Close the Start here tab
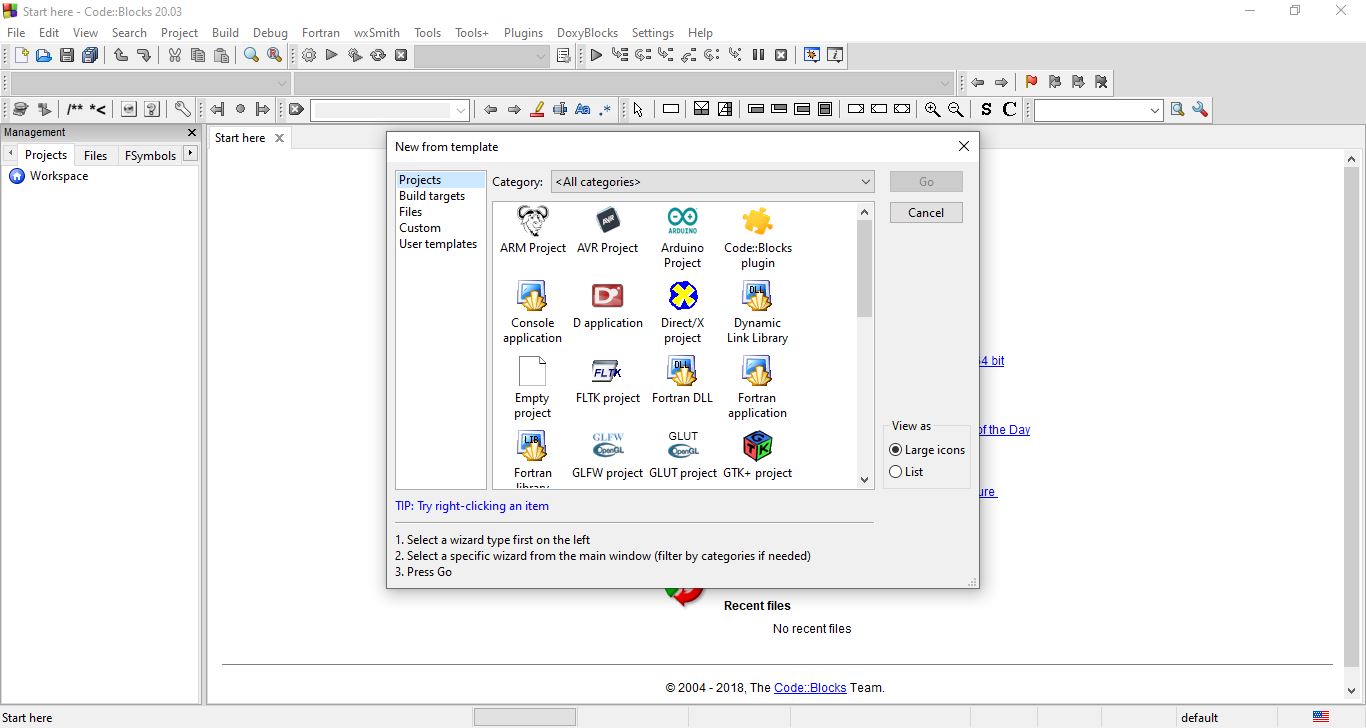Image resolution: width=1366 pixels, height=728 pixels. point(279,138)
